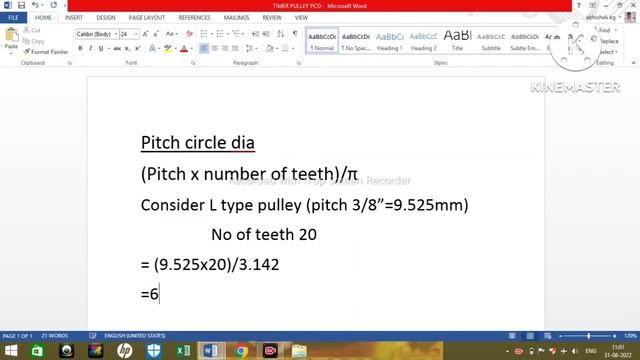Viewport: 640px width, 360px height.
Task: Switch to the PAGE LAYOUT tab
Action: tap(147, 18)
